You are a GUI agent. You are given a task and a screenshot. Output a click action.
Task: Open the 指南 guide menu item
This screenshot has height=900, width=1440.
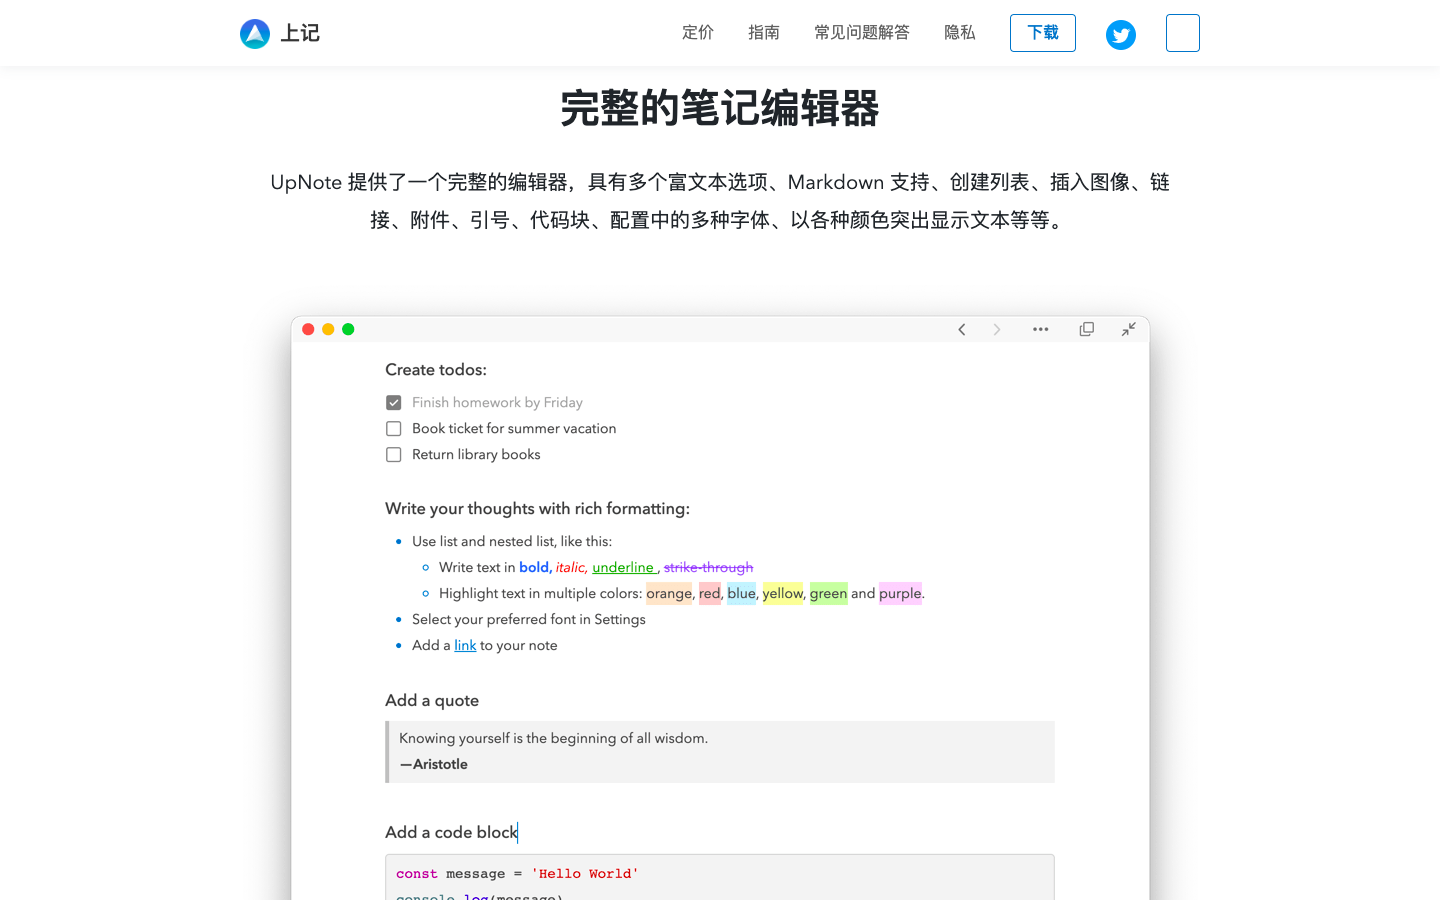[x=764, y=33]
